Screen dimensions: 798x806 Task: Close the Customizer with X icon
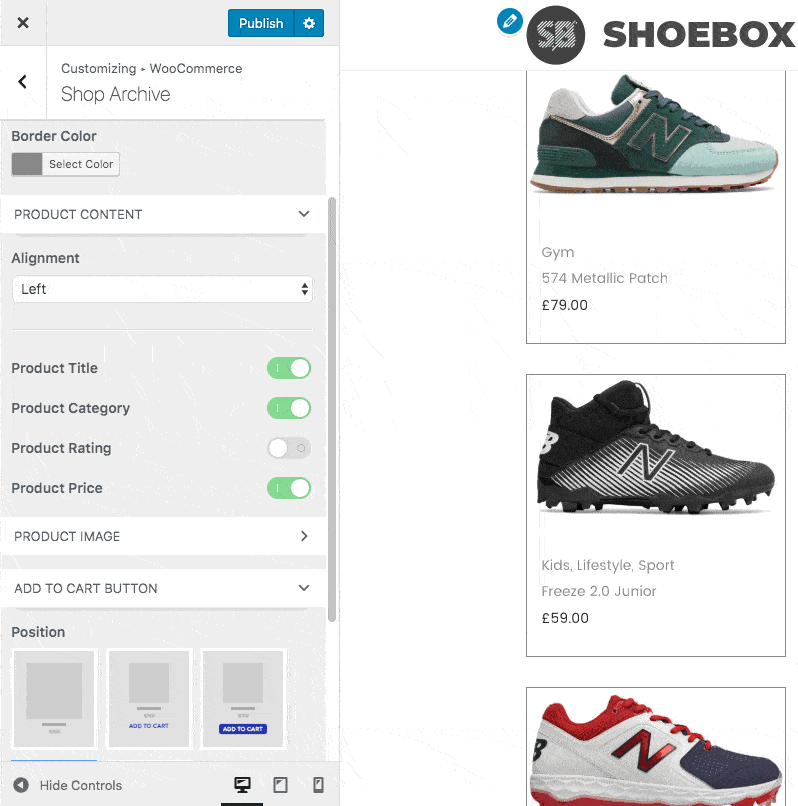pos(23,23)
